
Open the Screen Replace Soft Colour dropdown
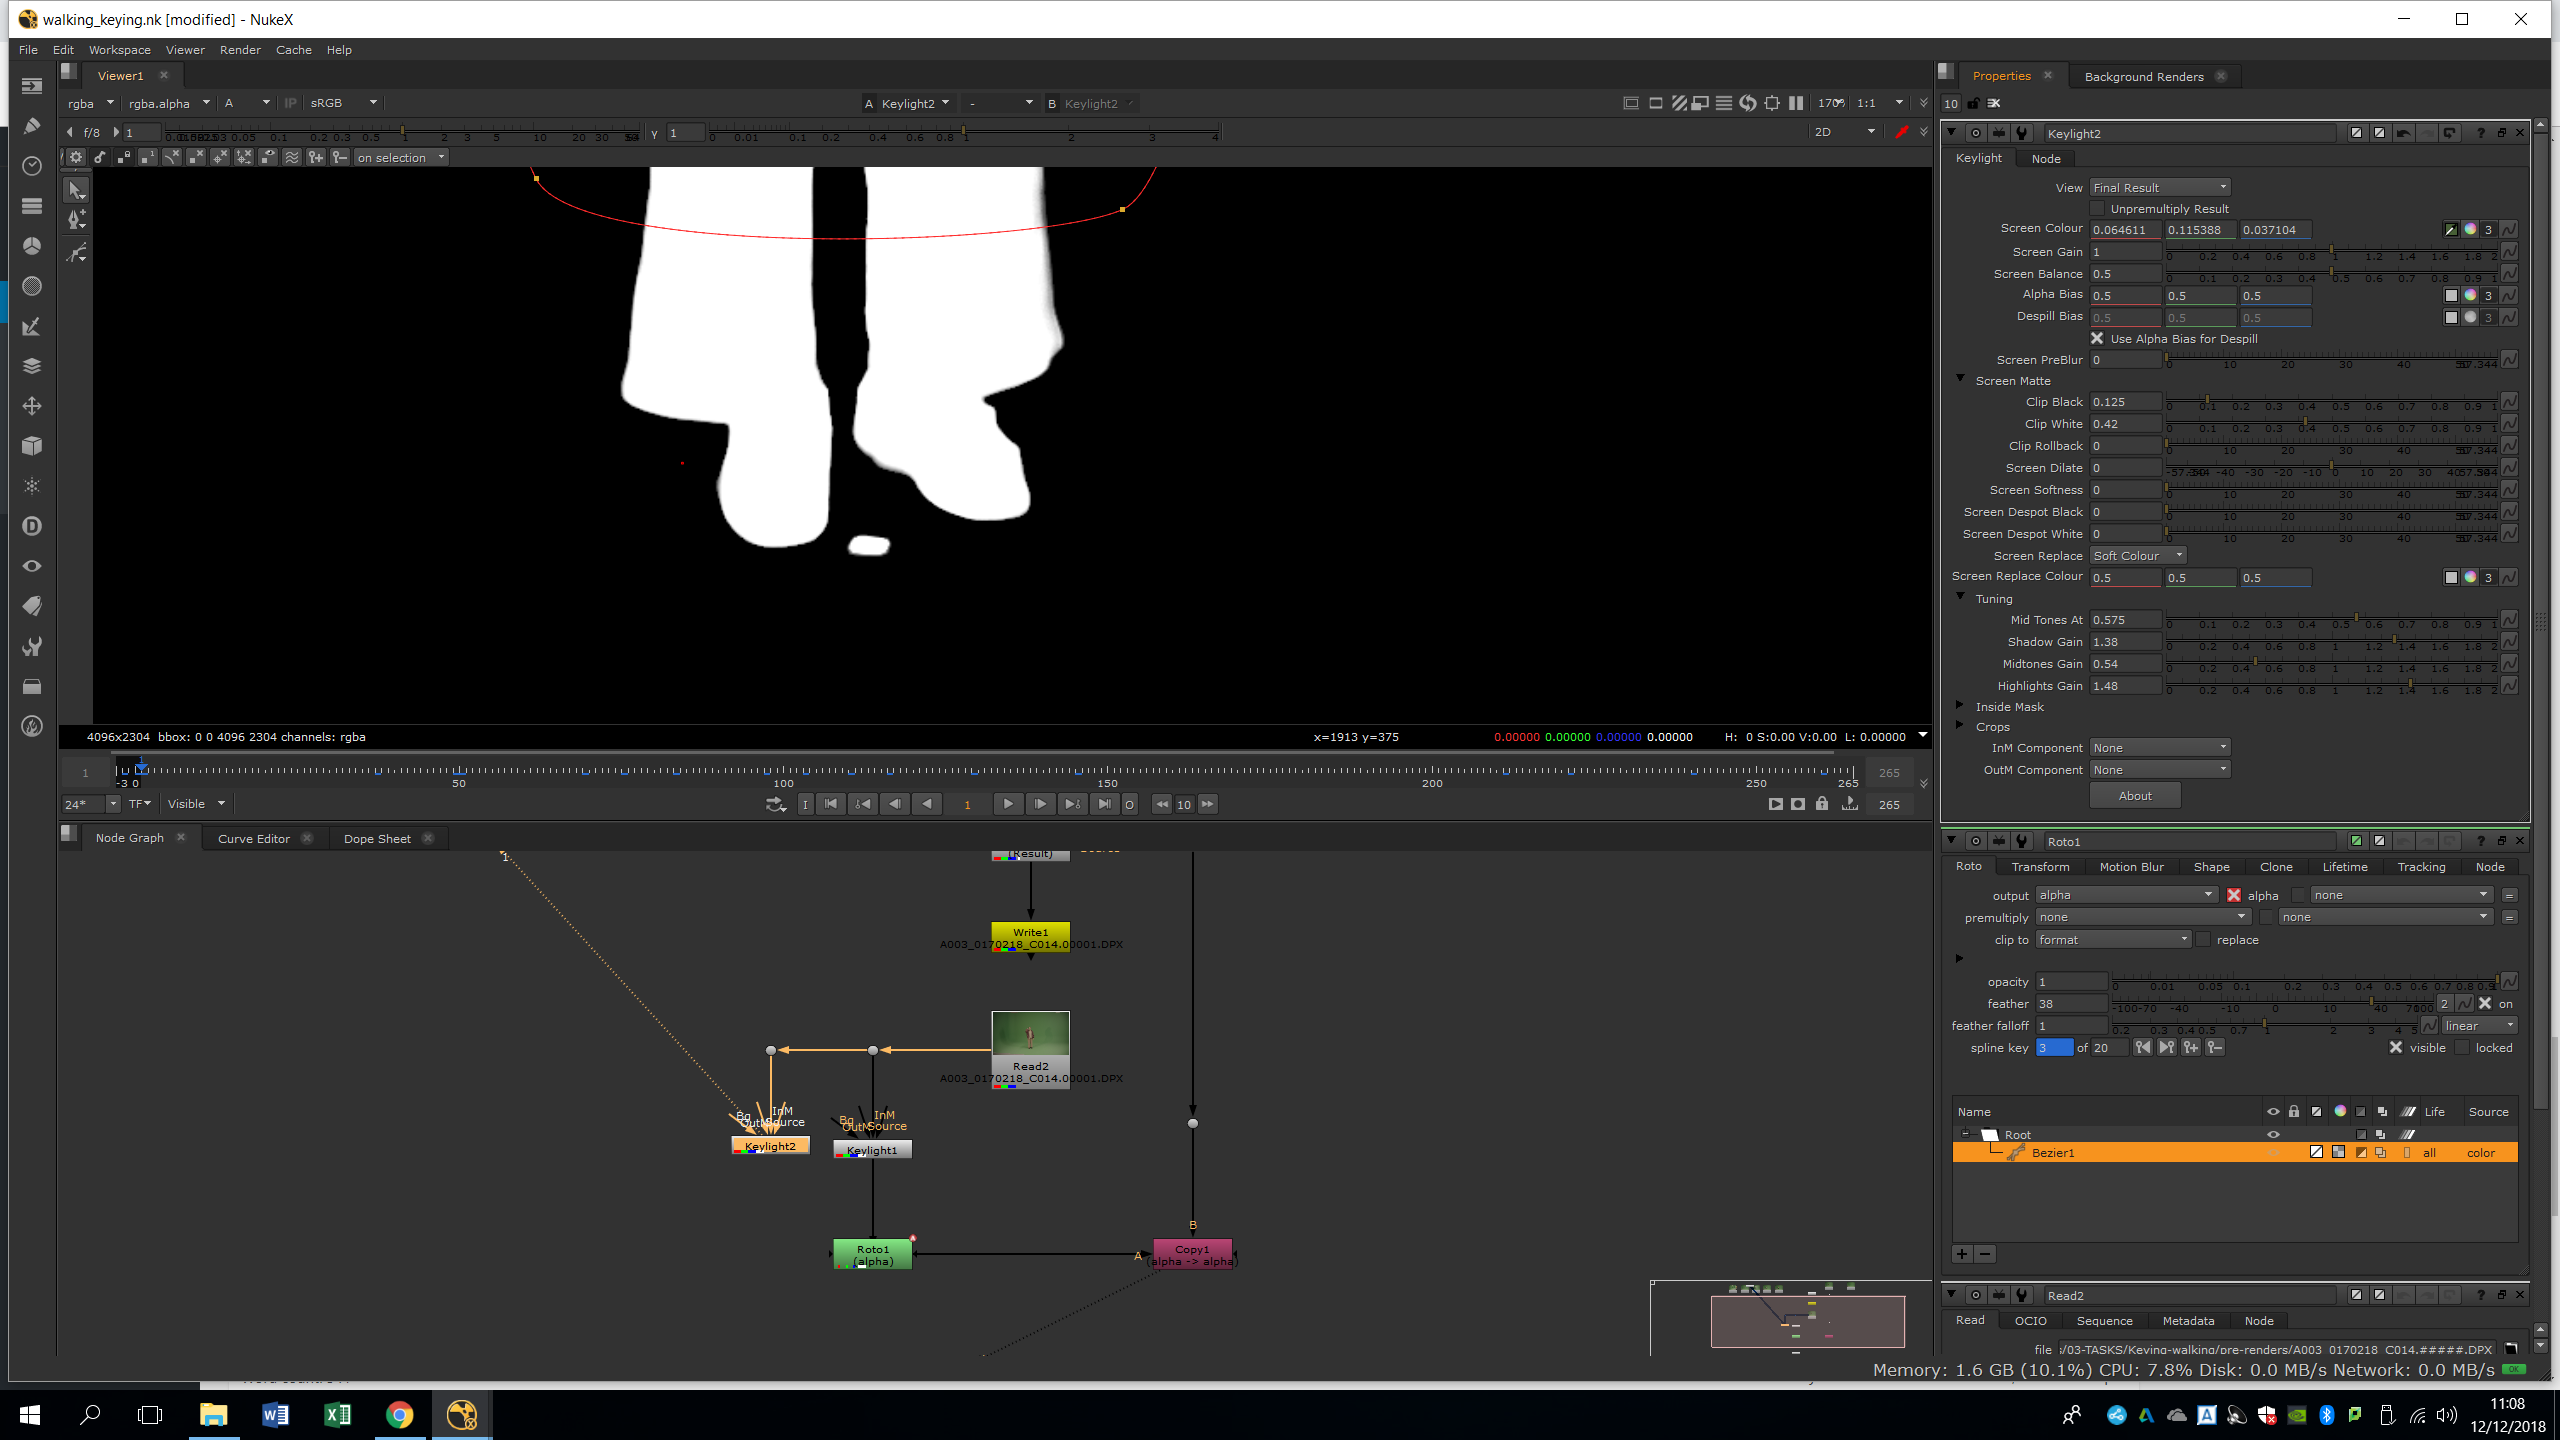pyautogui.click(x=2138, y=556)
